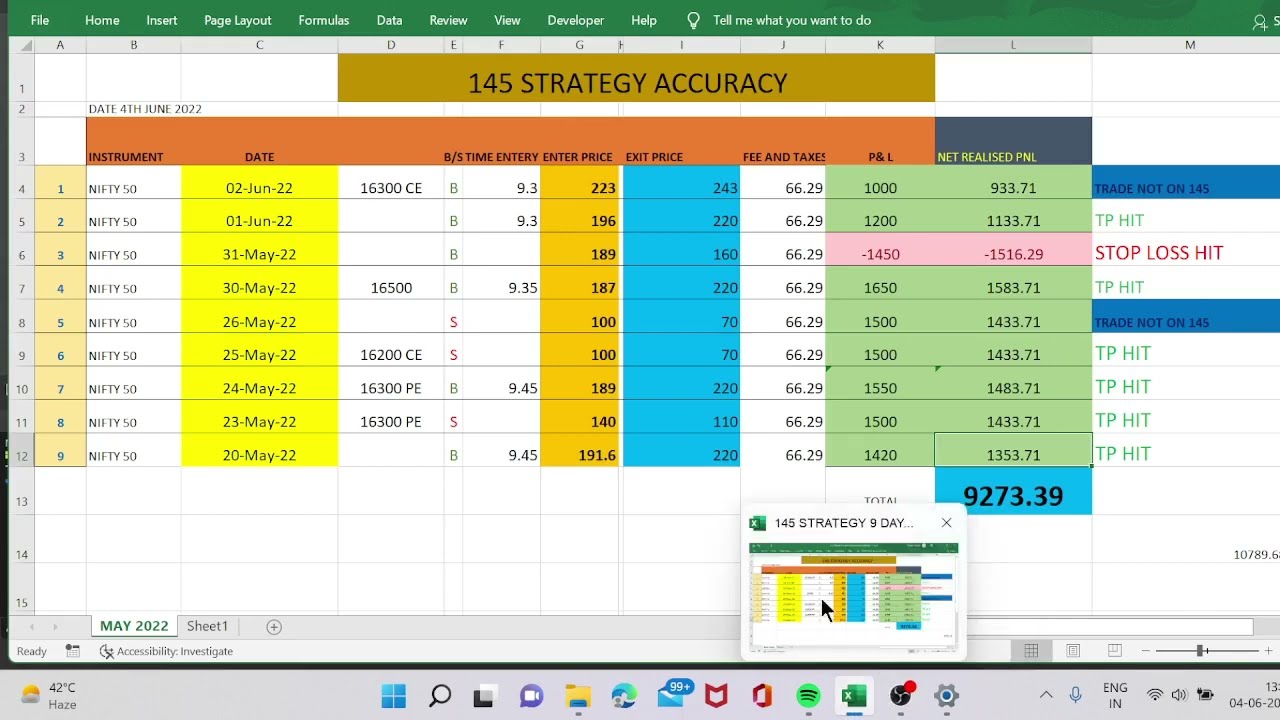Open network, volume and battery tray group

pyautogui.click(x=1180, y=695)
